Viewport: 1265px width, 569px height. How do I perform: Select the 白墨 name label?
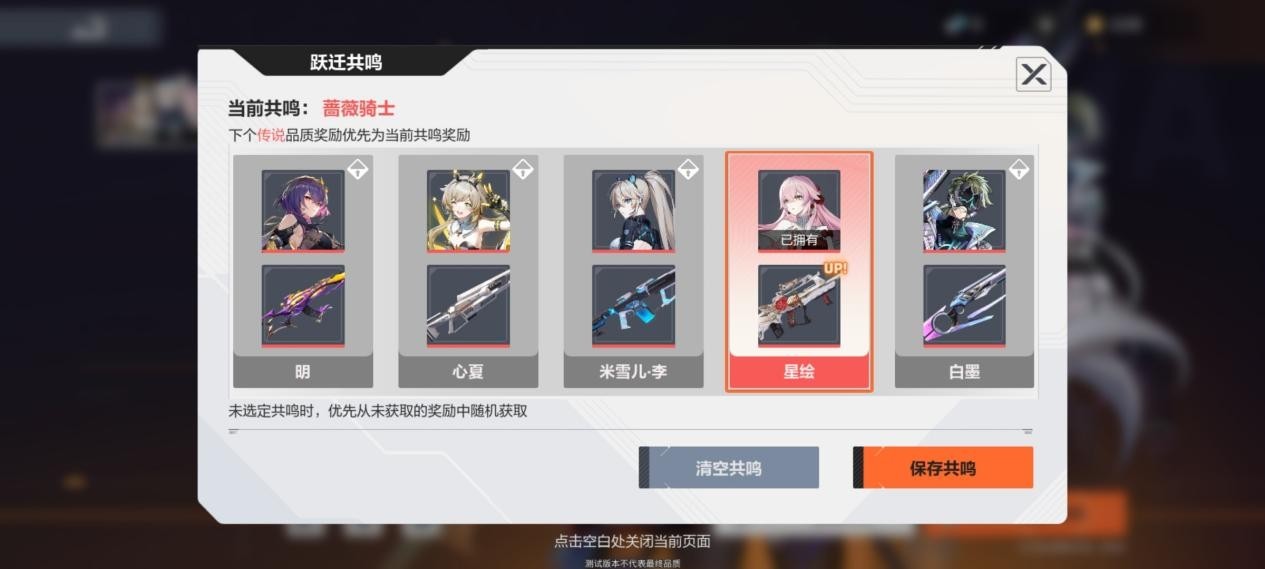[x=964, y=372]
